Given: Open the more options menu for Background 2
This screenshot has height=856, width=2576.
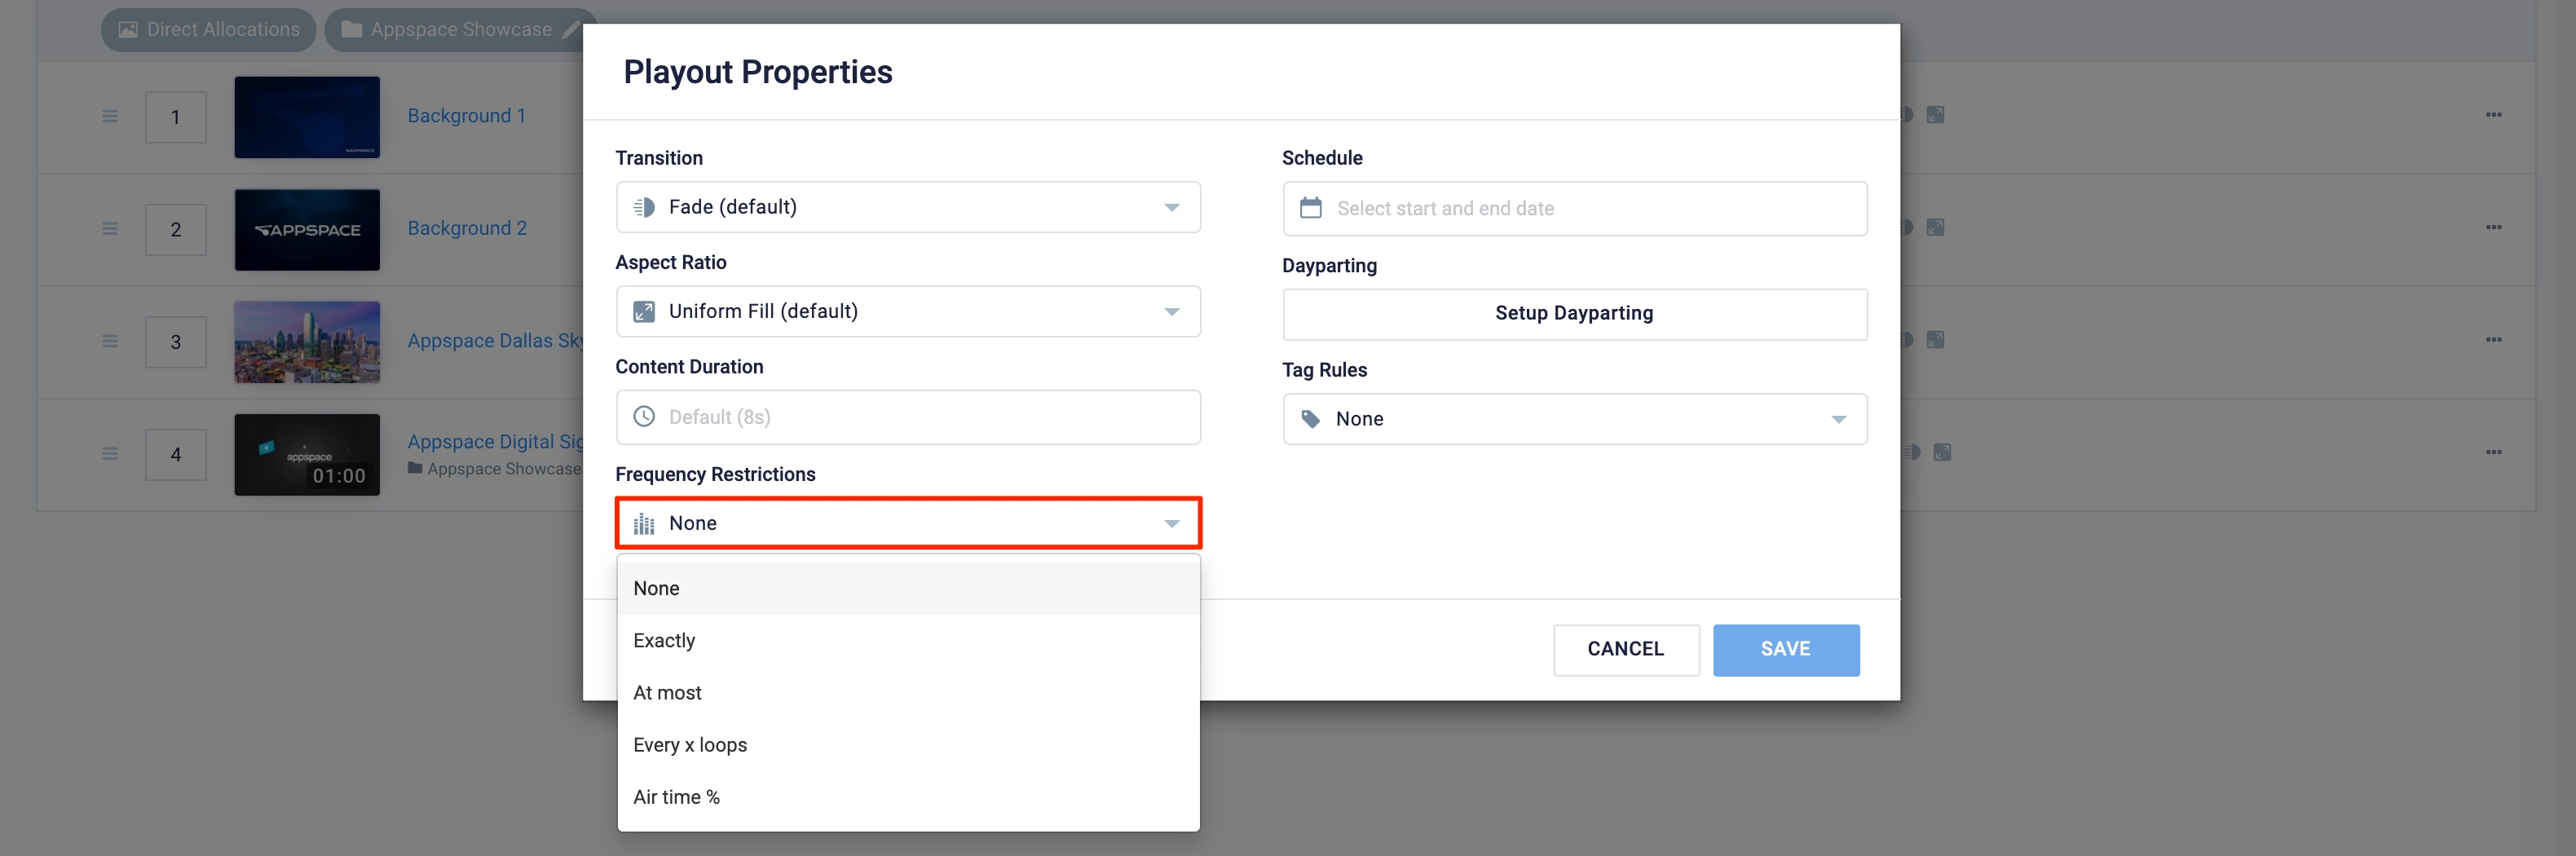Looking at the screenshot, I should pos(2493,228).
